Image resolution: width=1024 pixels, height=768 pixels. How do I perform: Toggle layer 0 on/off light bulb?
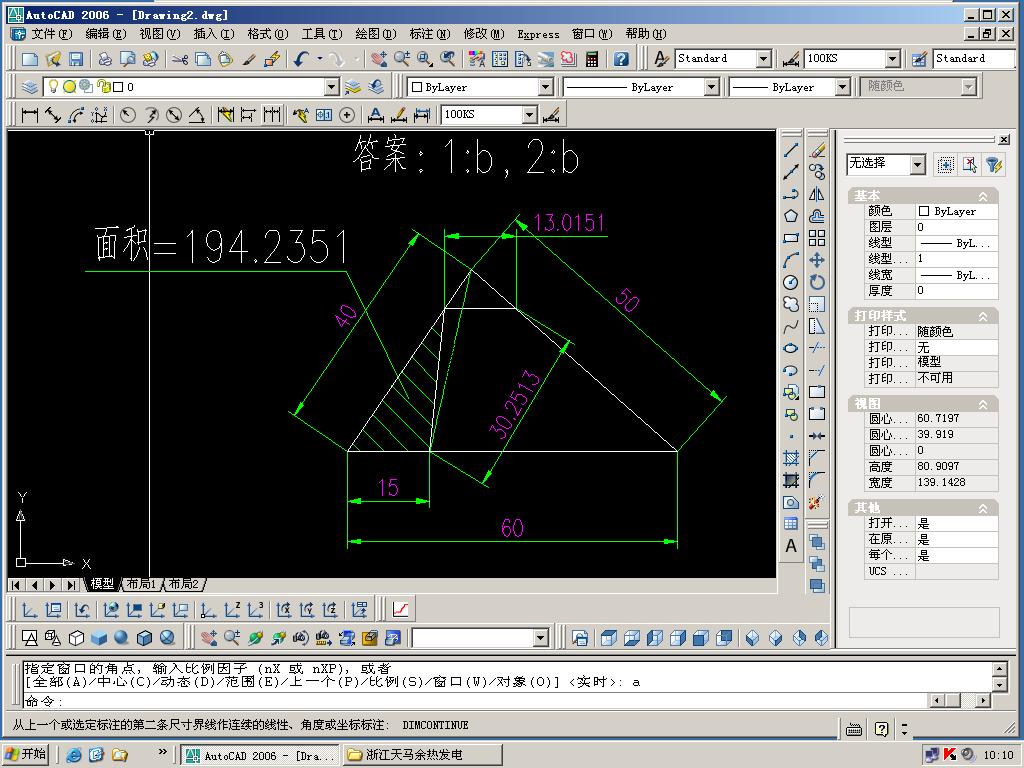click(x=54, y=86)
